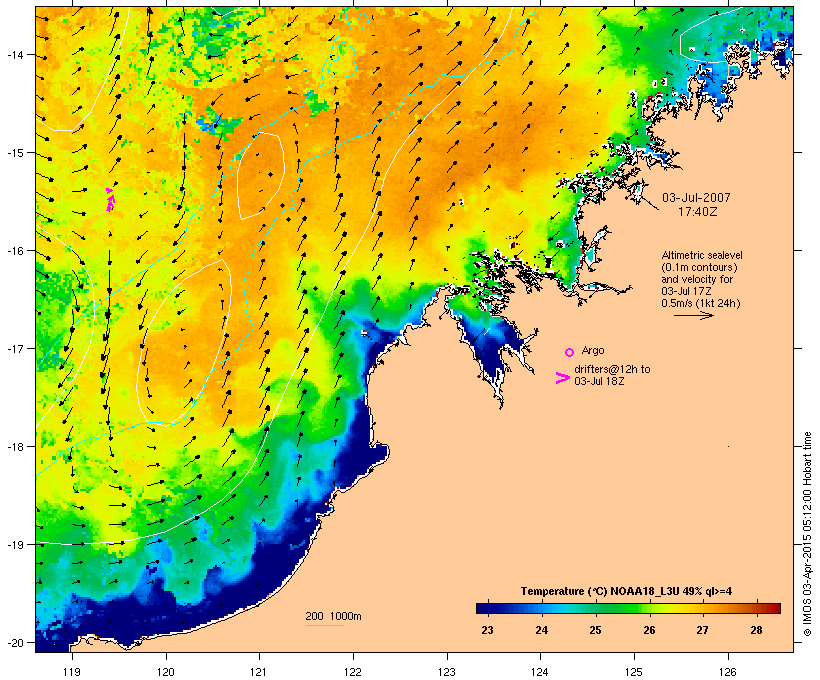The image size is (820, 680).
Task: Click the IMOS copyright vertical text
Action: pyautogui.click(x=807, y=534)
